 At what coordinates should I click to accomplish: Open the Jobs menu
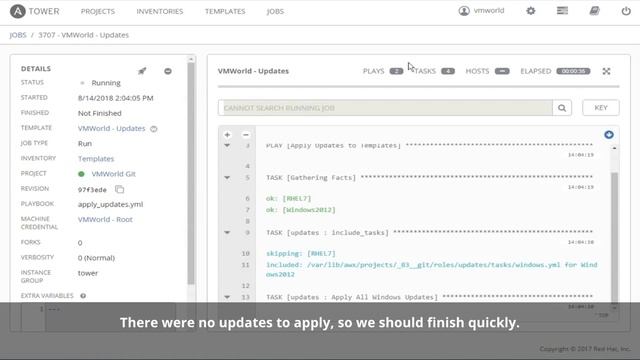pos(275,11)
